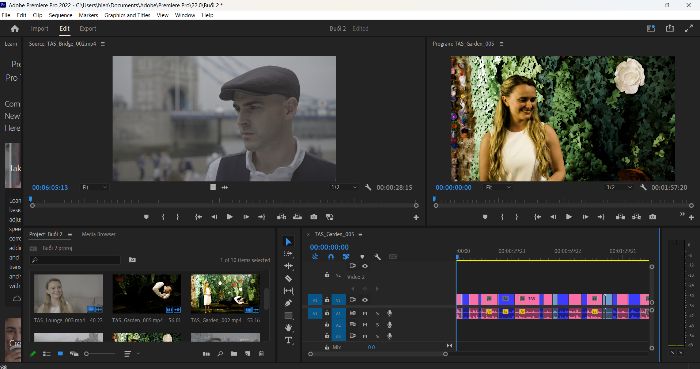Screen dimensions: 700x369
Task: Open Source panel menu
Action: pos(103,44)
